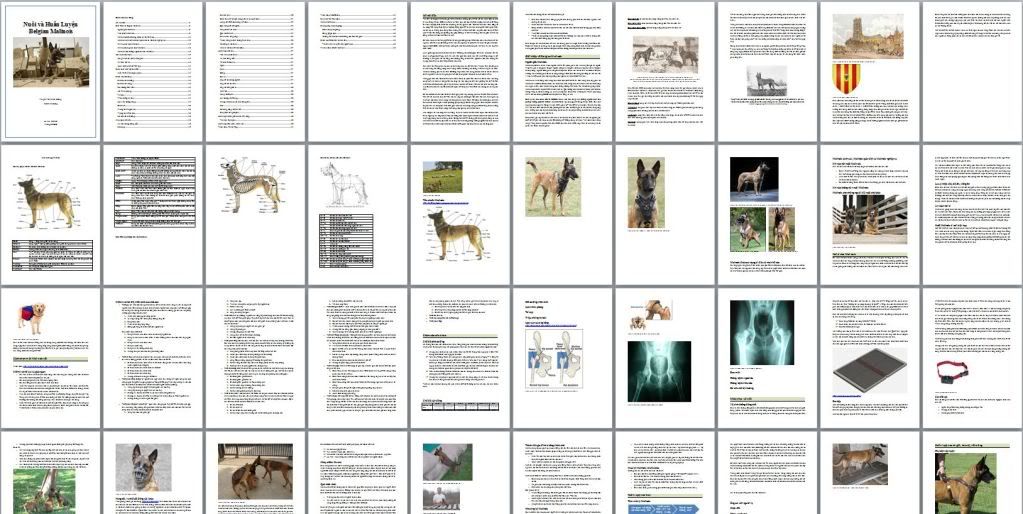This screenshot has height=514, width=1023.
Task: Open page with dog walking on a treadmill
Action: (x=870, y=472)
